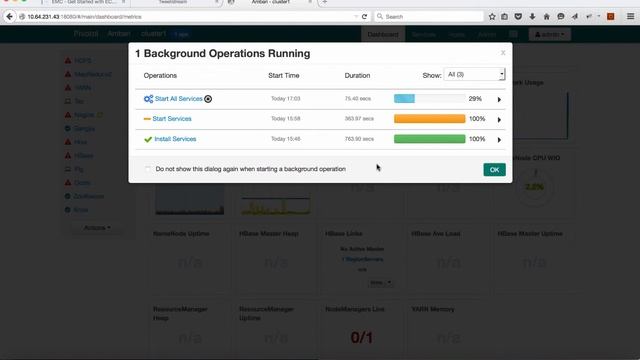Open the URL bar history dropdown arrow
640x360 pixels.
tap(356, 17)
